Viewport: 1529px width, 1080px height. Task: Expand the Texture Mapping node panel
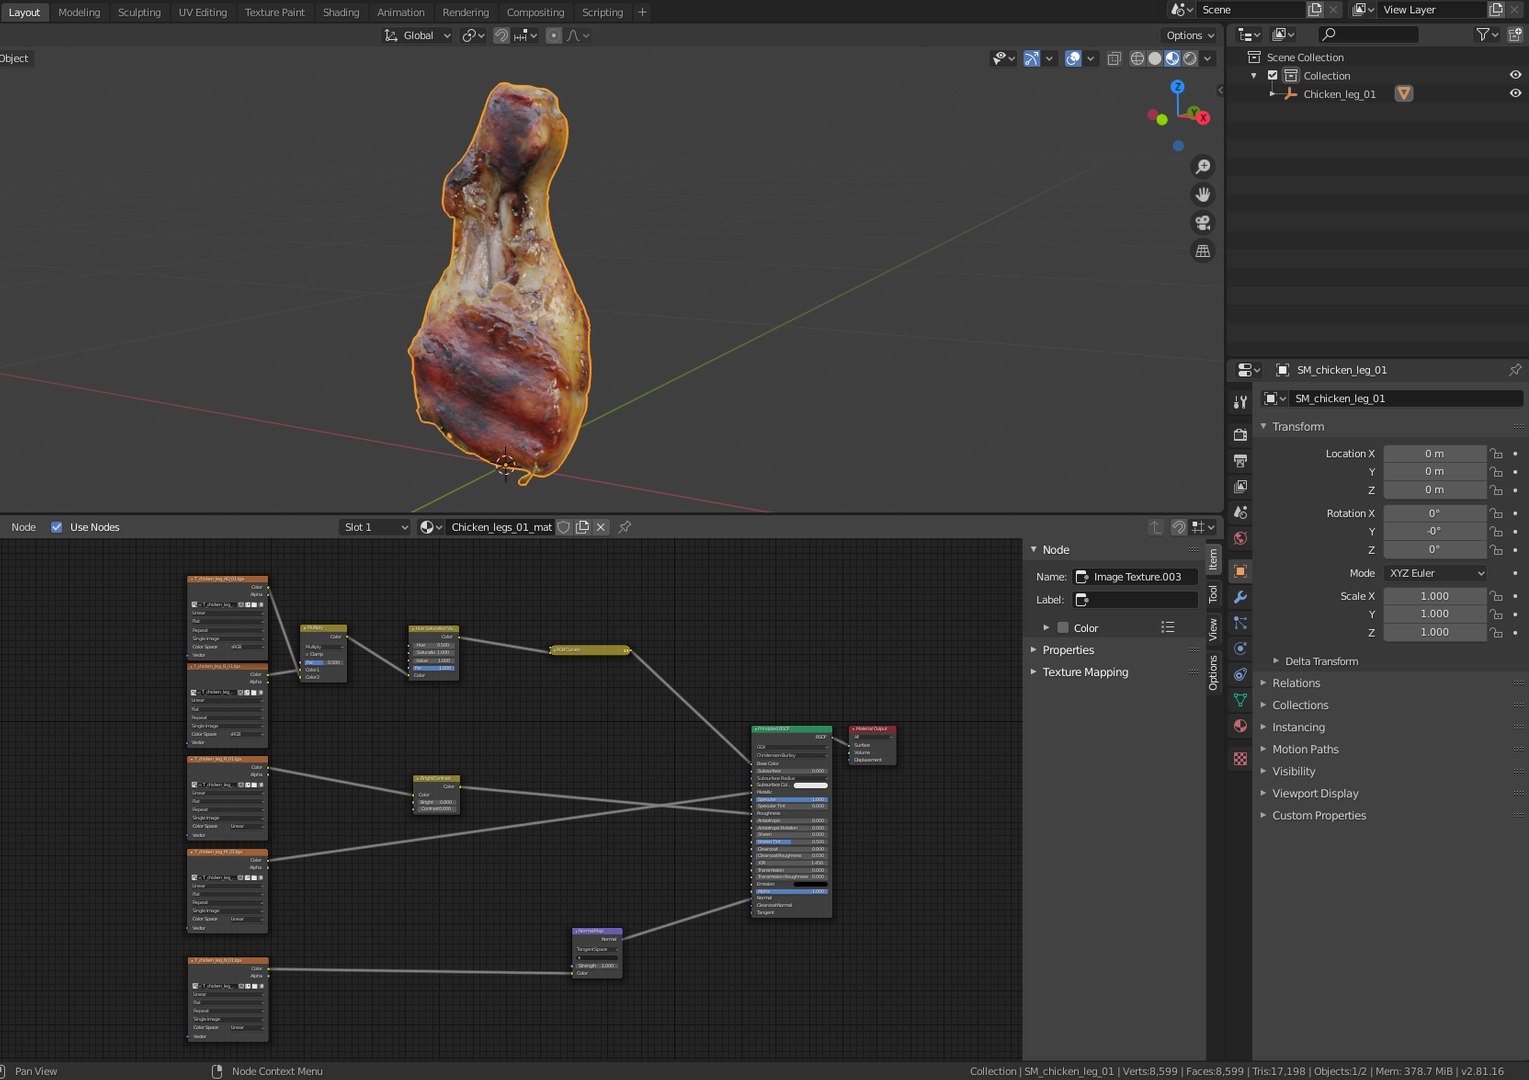pos(1034,672)
